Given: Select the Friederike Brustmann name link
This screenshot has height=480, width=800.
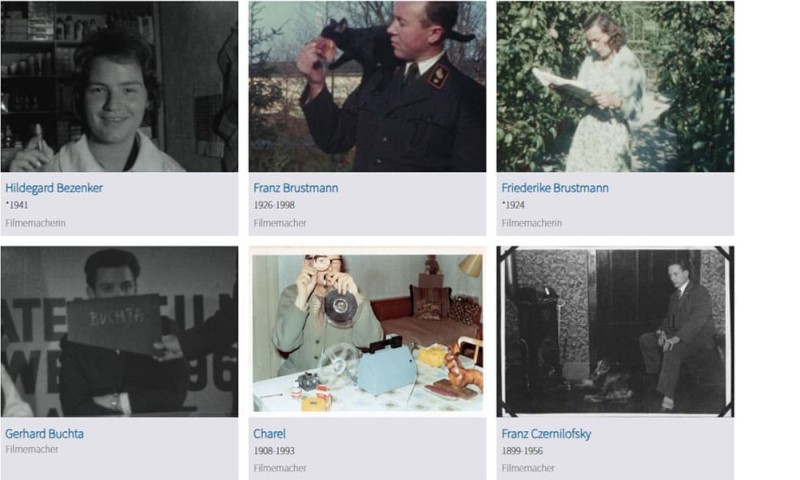Looking at the screenshot, I should [555, 188].
